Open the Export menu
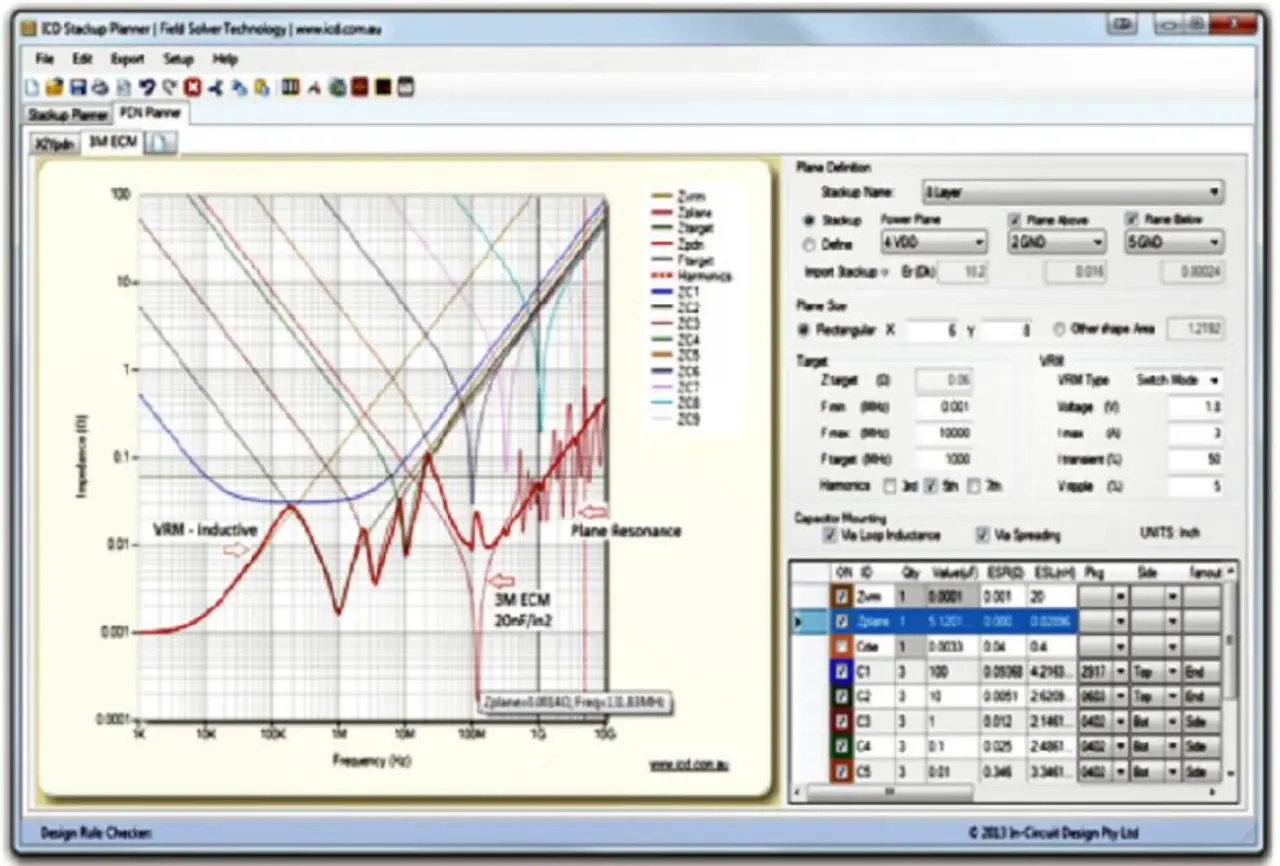Screen dimensions: 1280x866 pos(128,59)
